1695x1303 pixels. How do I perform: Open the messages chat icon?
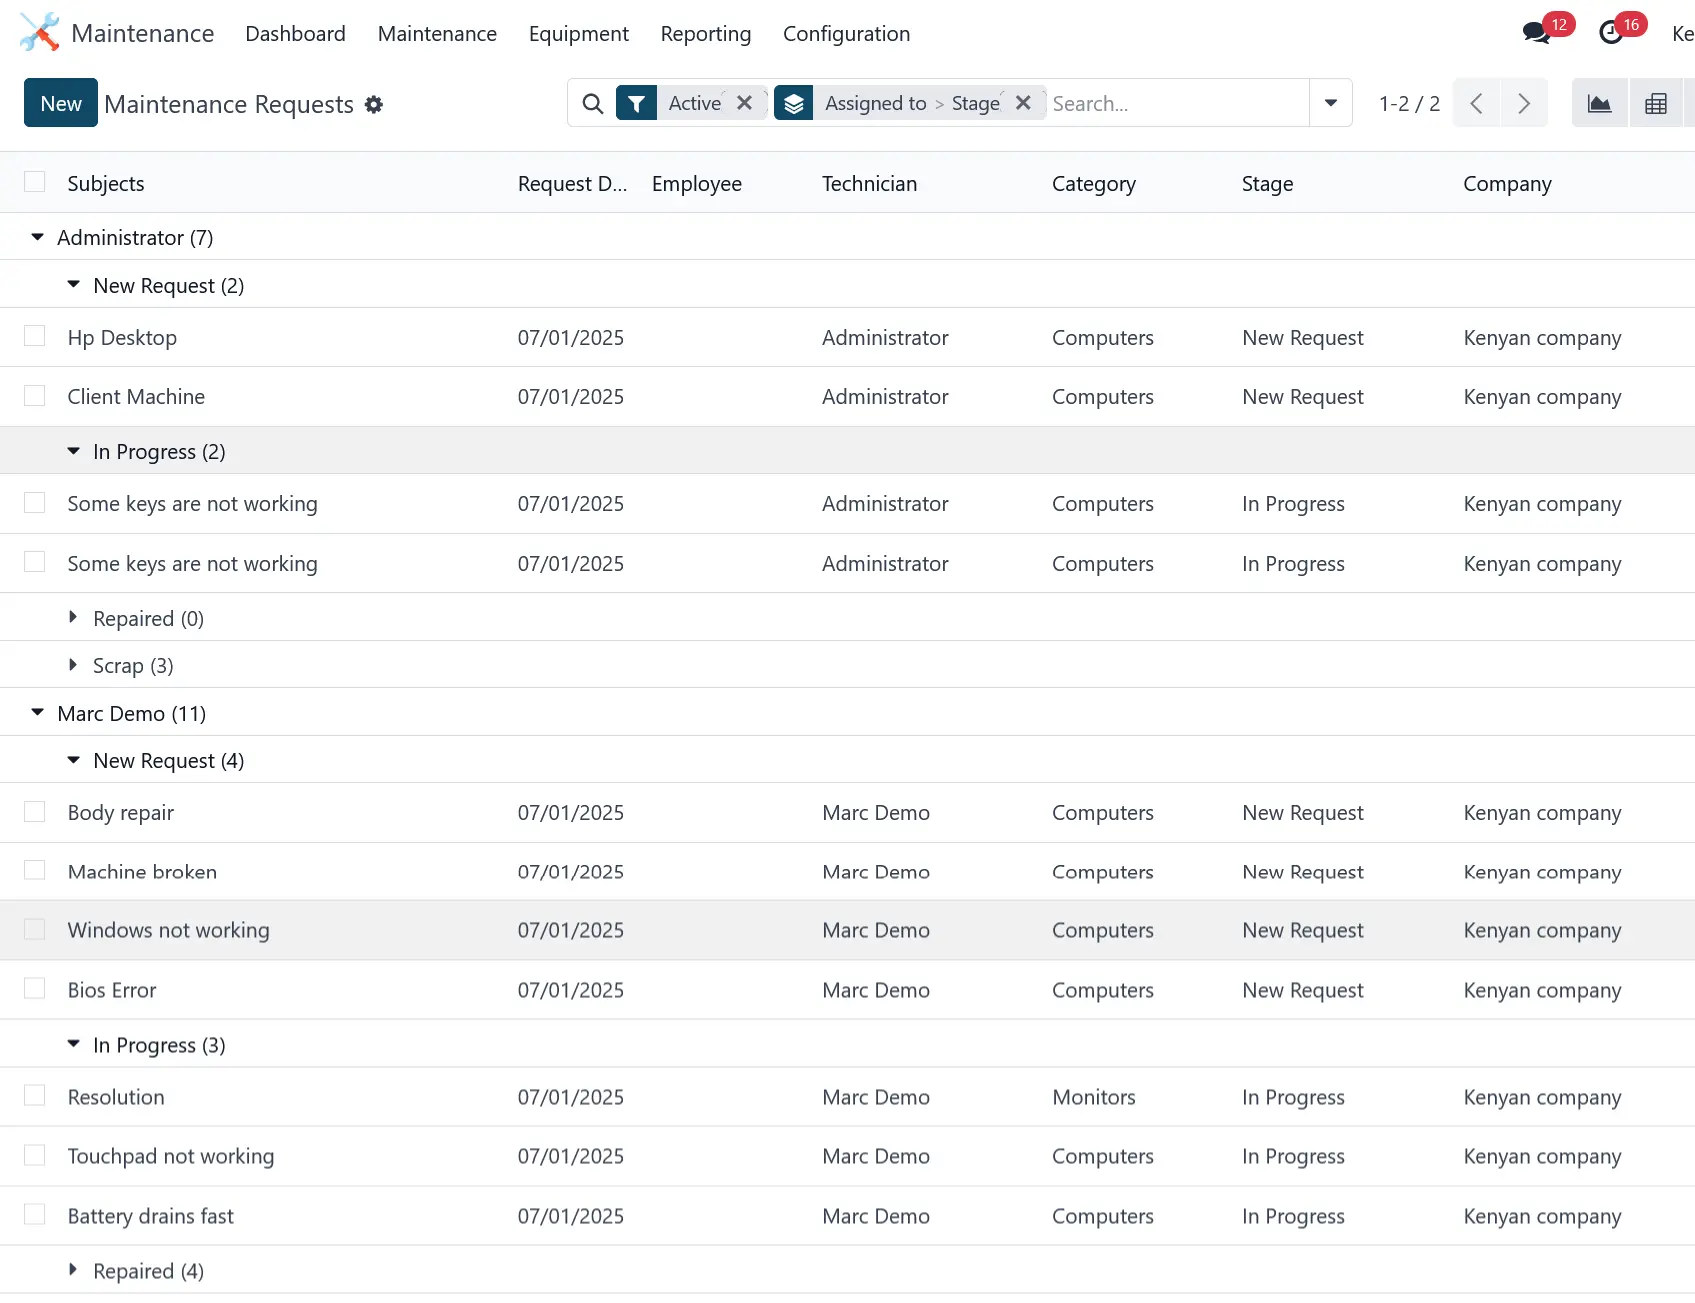click(x=1535, y=33)
